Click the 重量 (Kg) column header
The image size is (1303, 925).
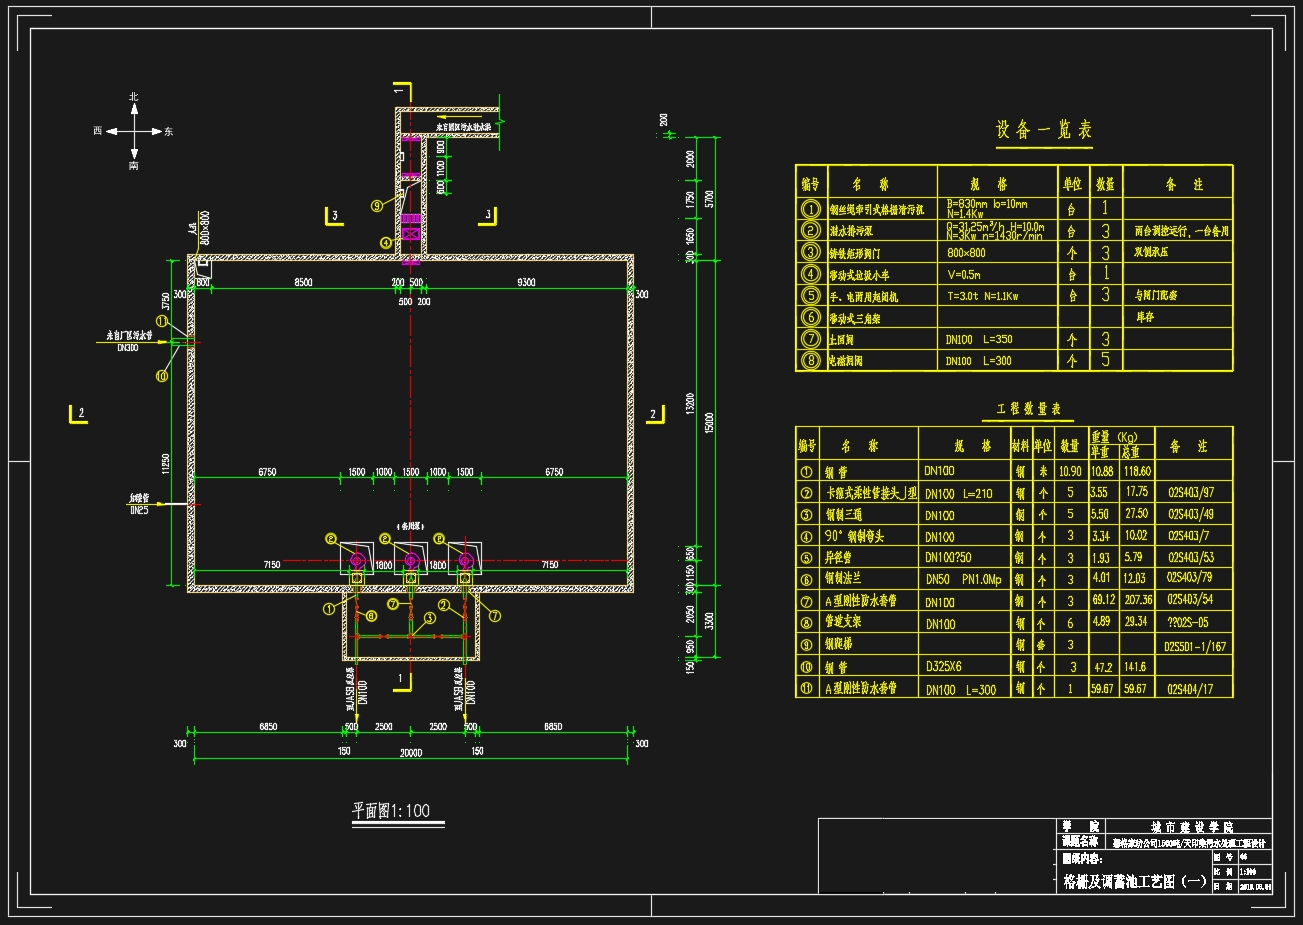(1121, 437)
